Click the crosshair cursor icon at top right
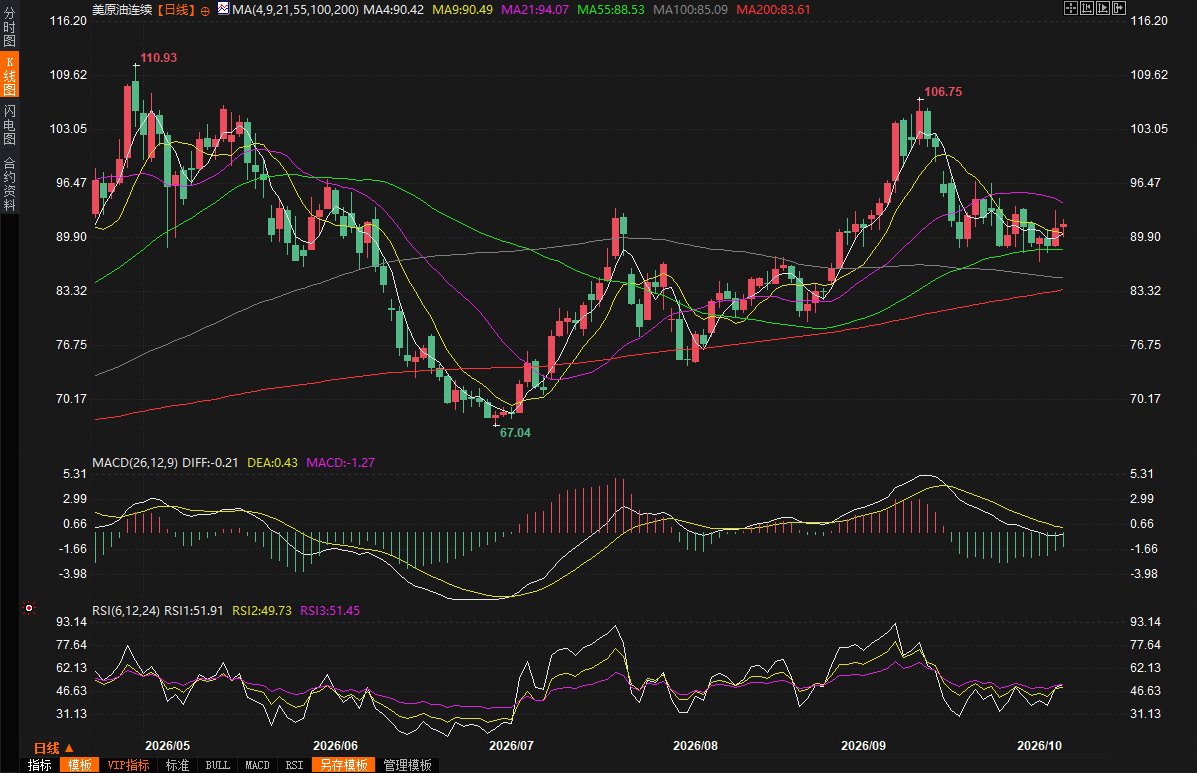 (x=1071, y=8)
